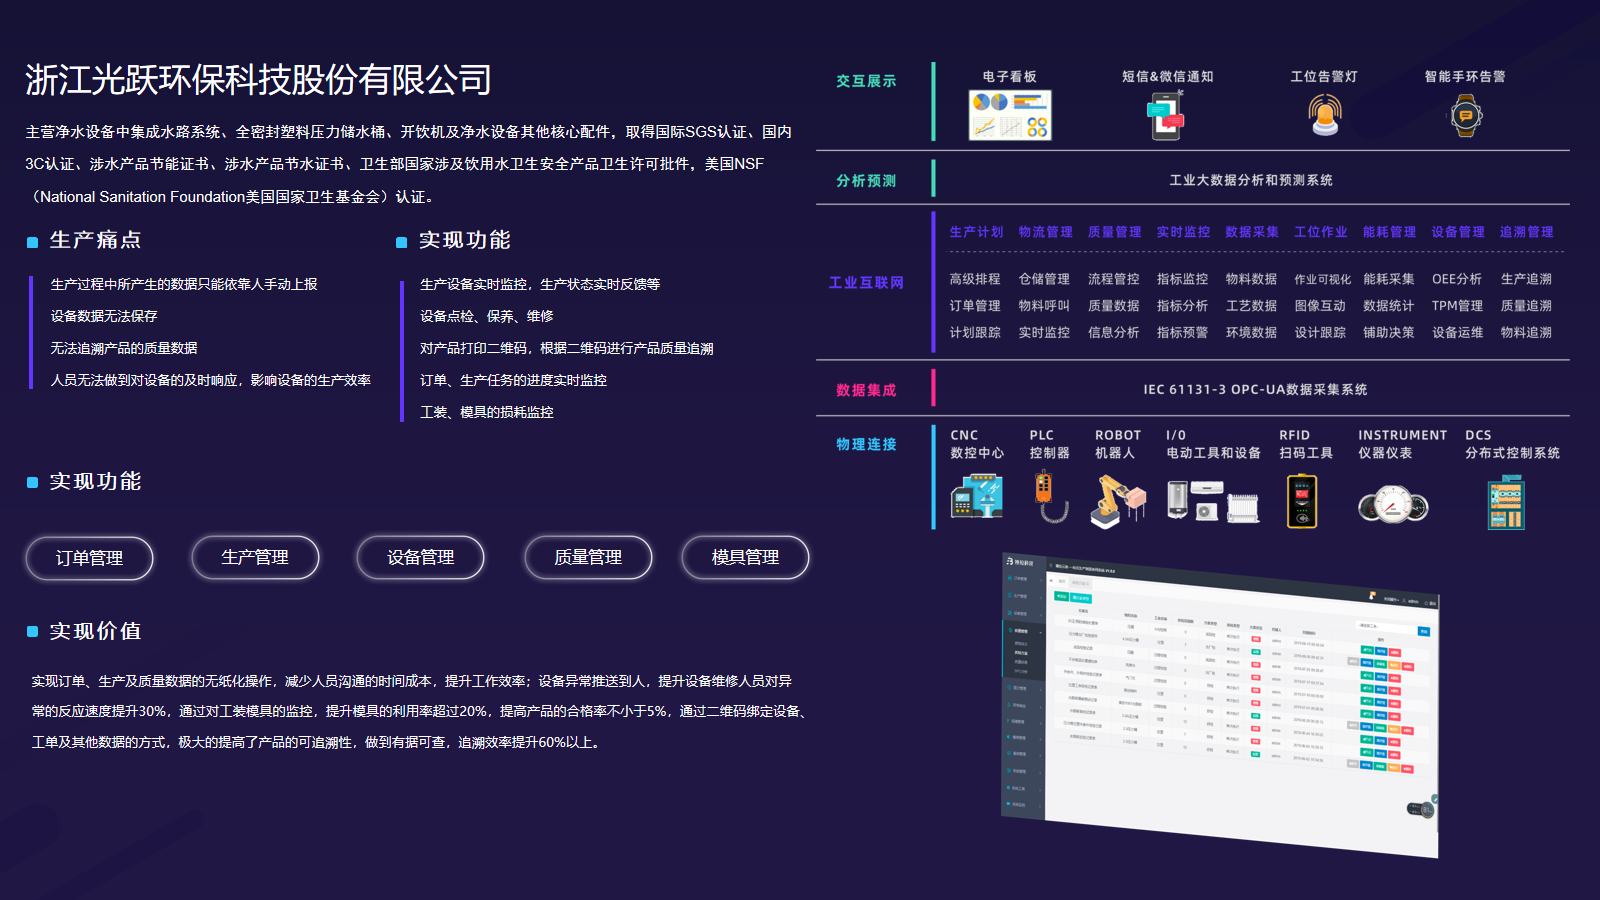This screenshot has width=1600, height=900.
Task: Select the INSTRUMENT 仪器仪表 gauge icon
Action: (x=1392, y=504)
